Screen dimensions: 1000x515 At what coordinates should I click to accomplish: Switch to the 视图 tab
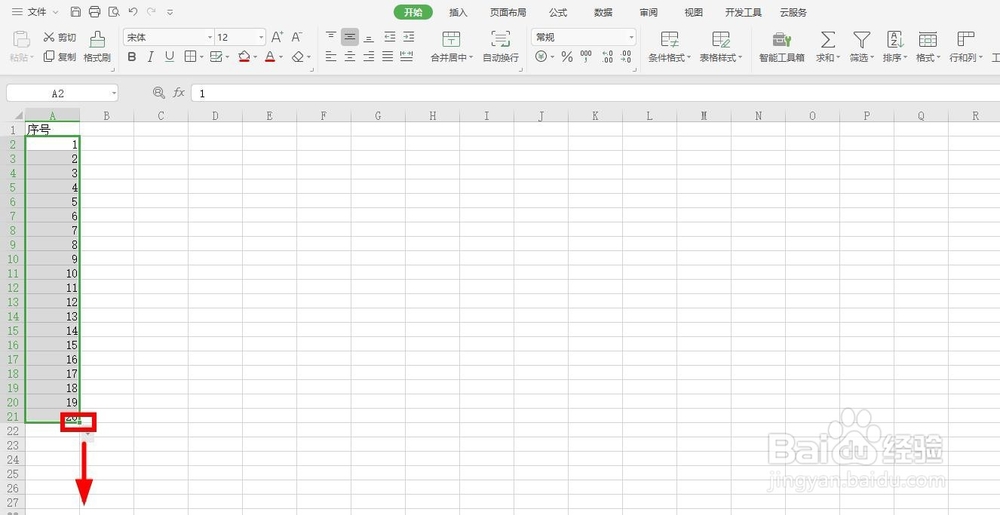[693, 12]
